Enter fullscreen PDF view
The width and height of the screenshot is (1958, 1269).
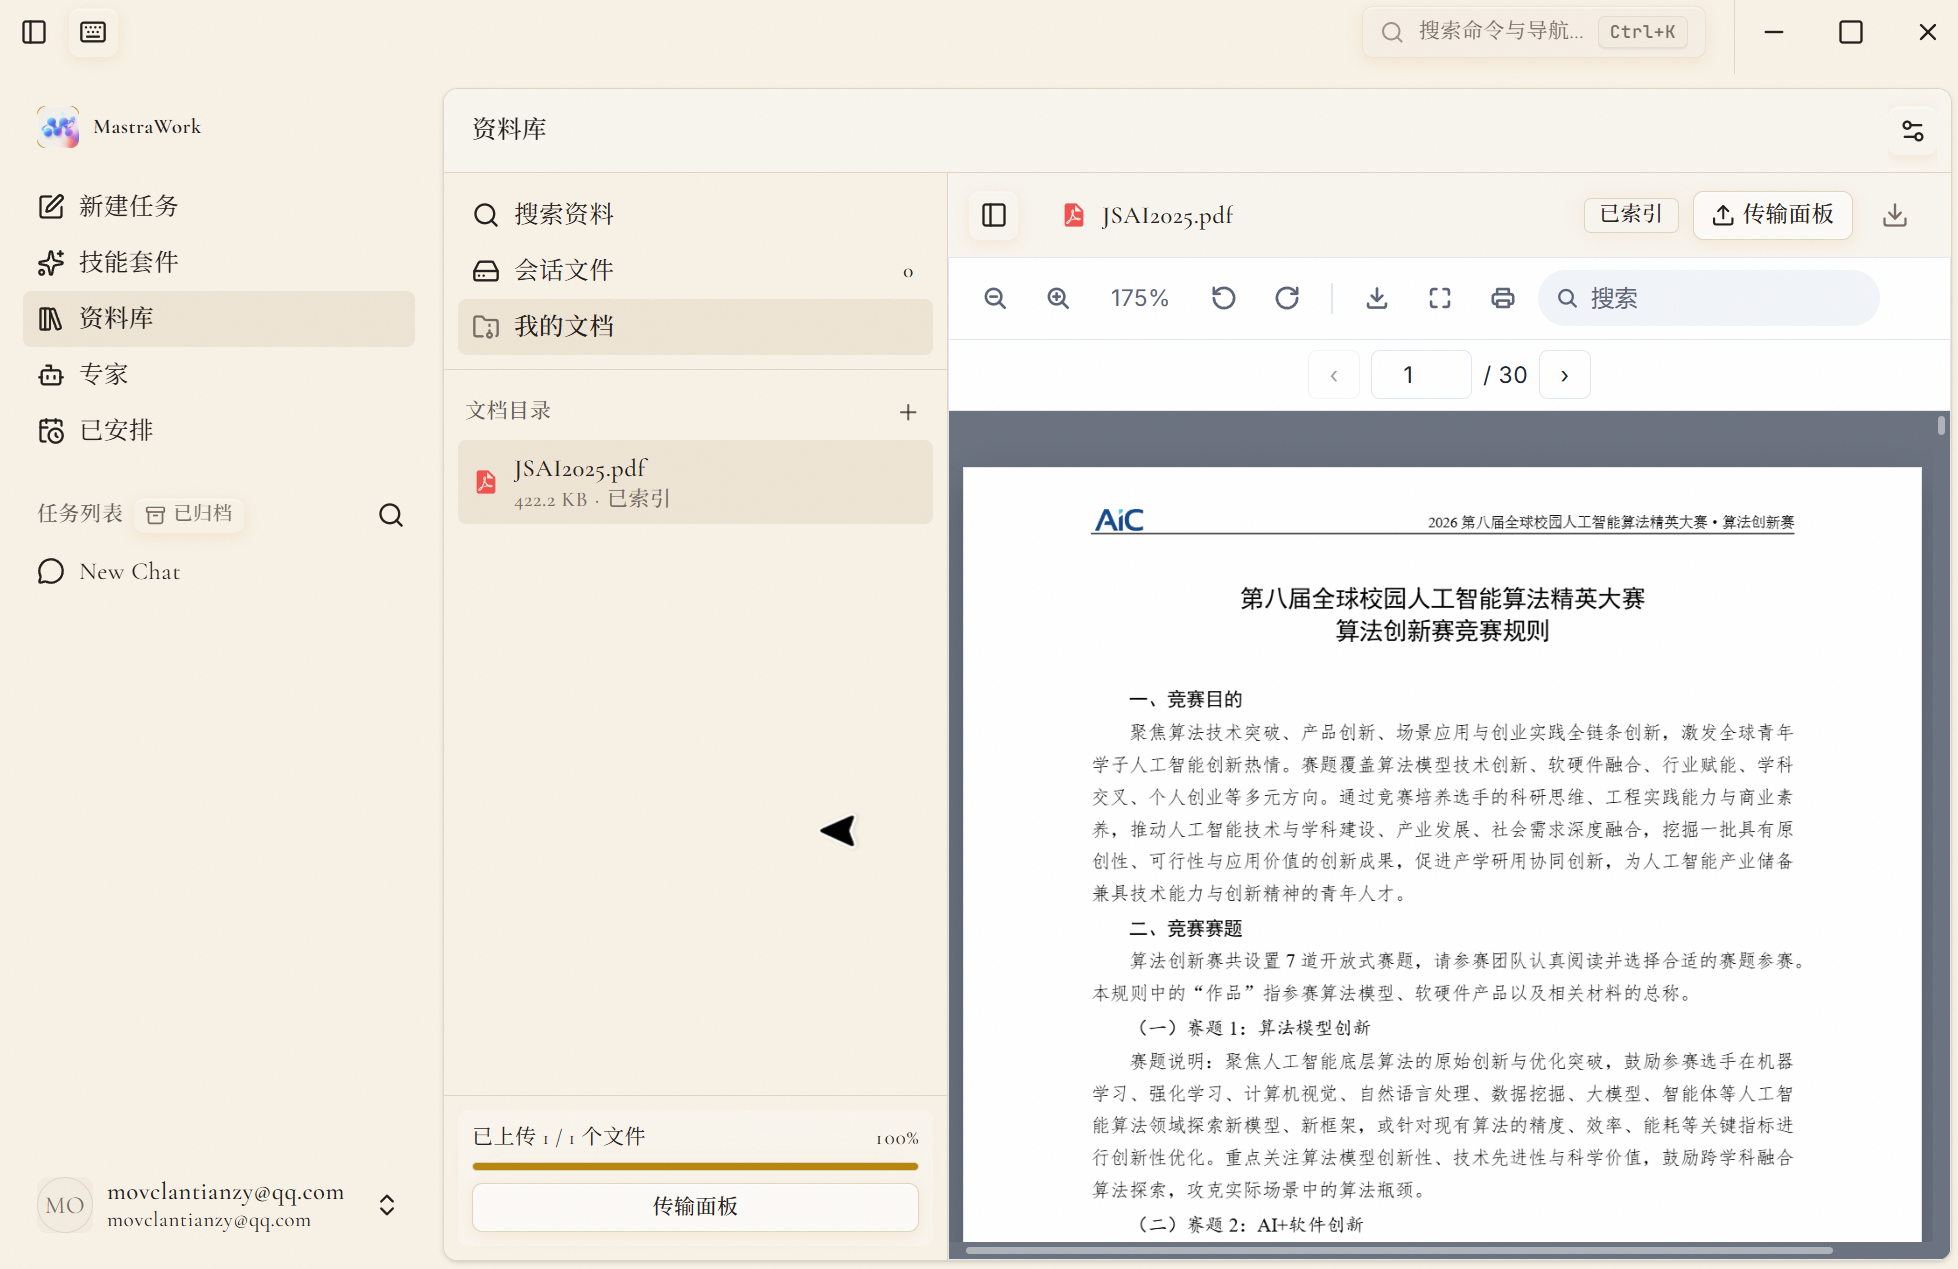[1440, 298]
